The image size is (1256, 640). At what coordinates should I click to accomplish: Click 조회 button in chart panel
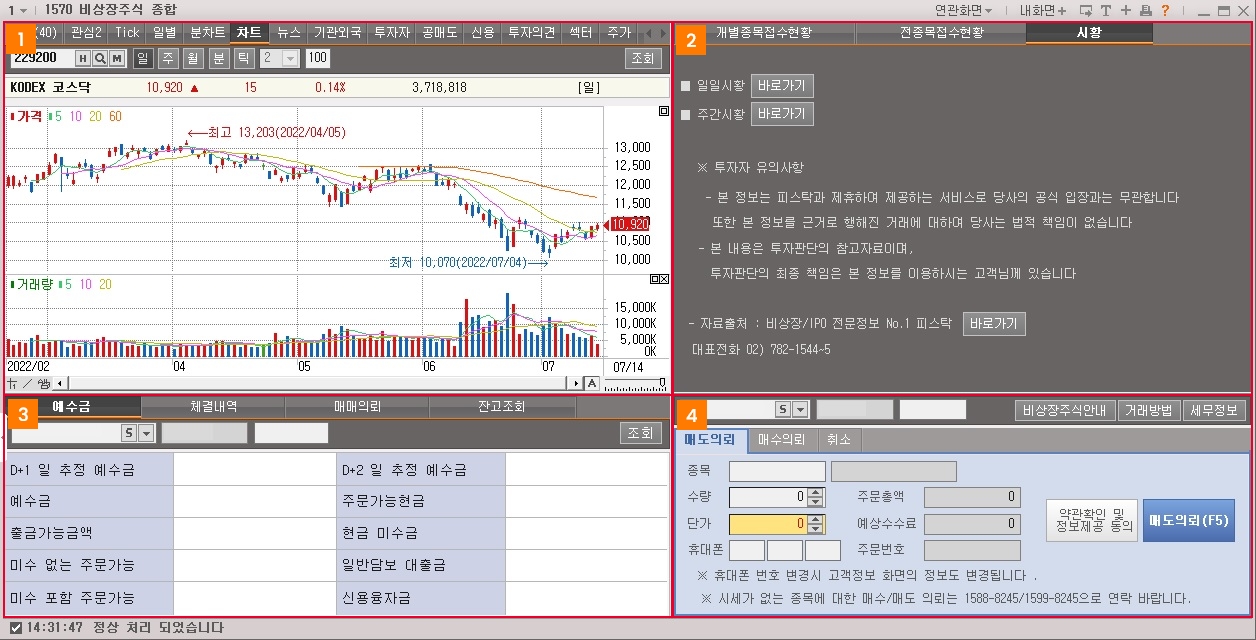(641, 58)
